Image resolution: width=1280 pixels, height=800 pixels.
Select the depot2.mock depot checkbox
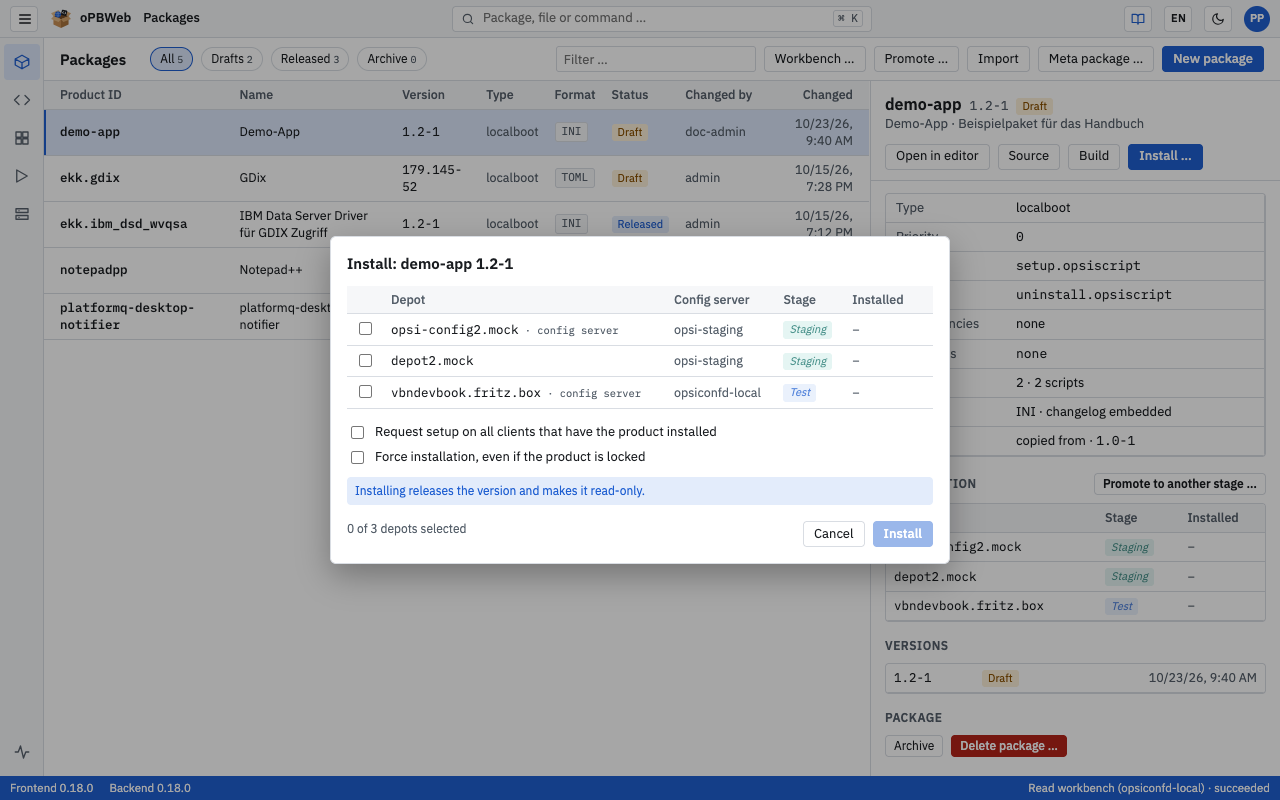pyautogui.click(x=365, y=360)
